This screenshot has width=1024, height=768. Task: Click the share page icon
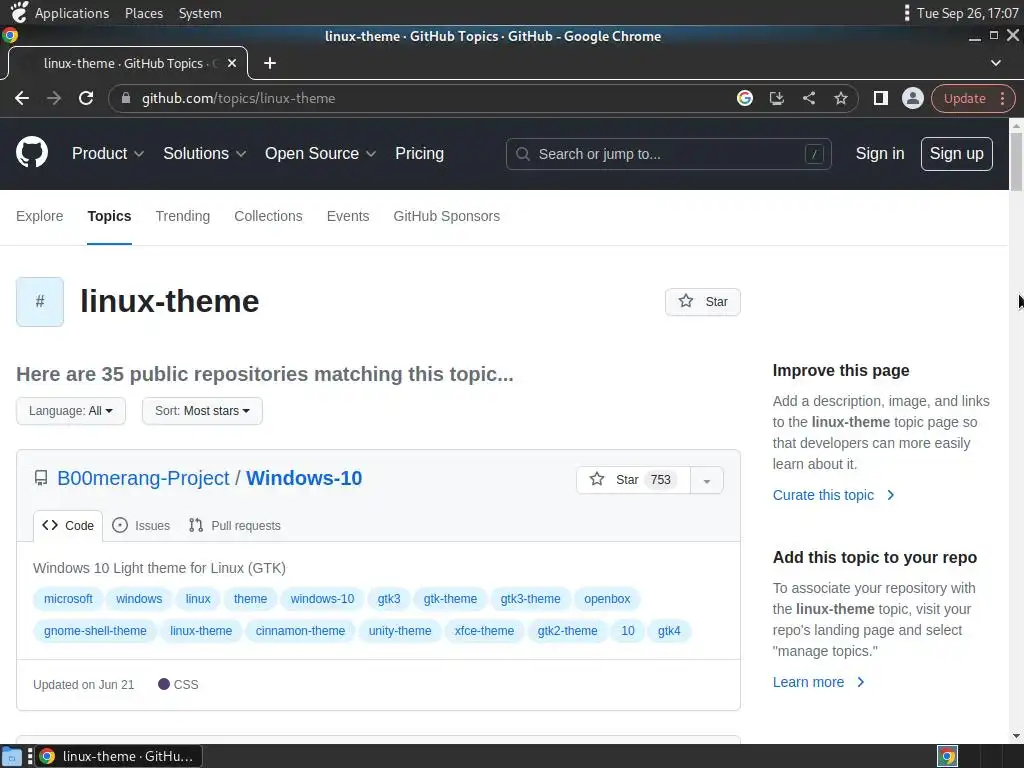click(808, 98)
